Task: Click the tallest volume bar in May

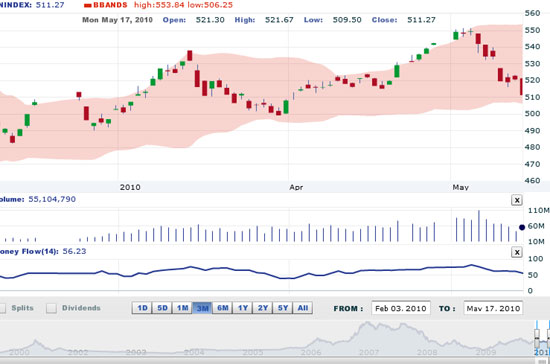Action: [479, 226]
